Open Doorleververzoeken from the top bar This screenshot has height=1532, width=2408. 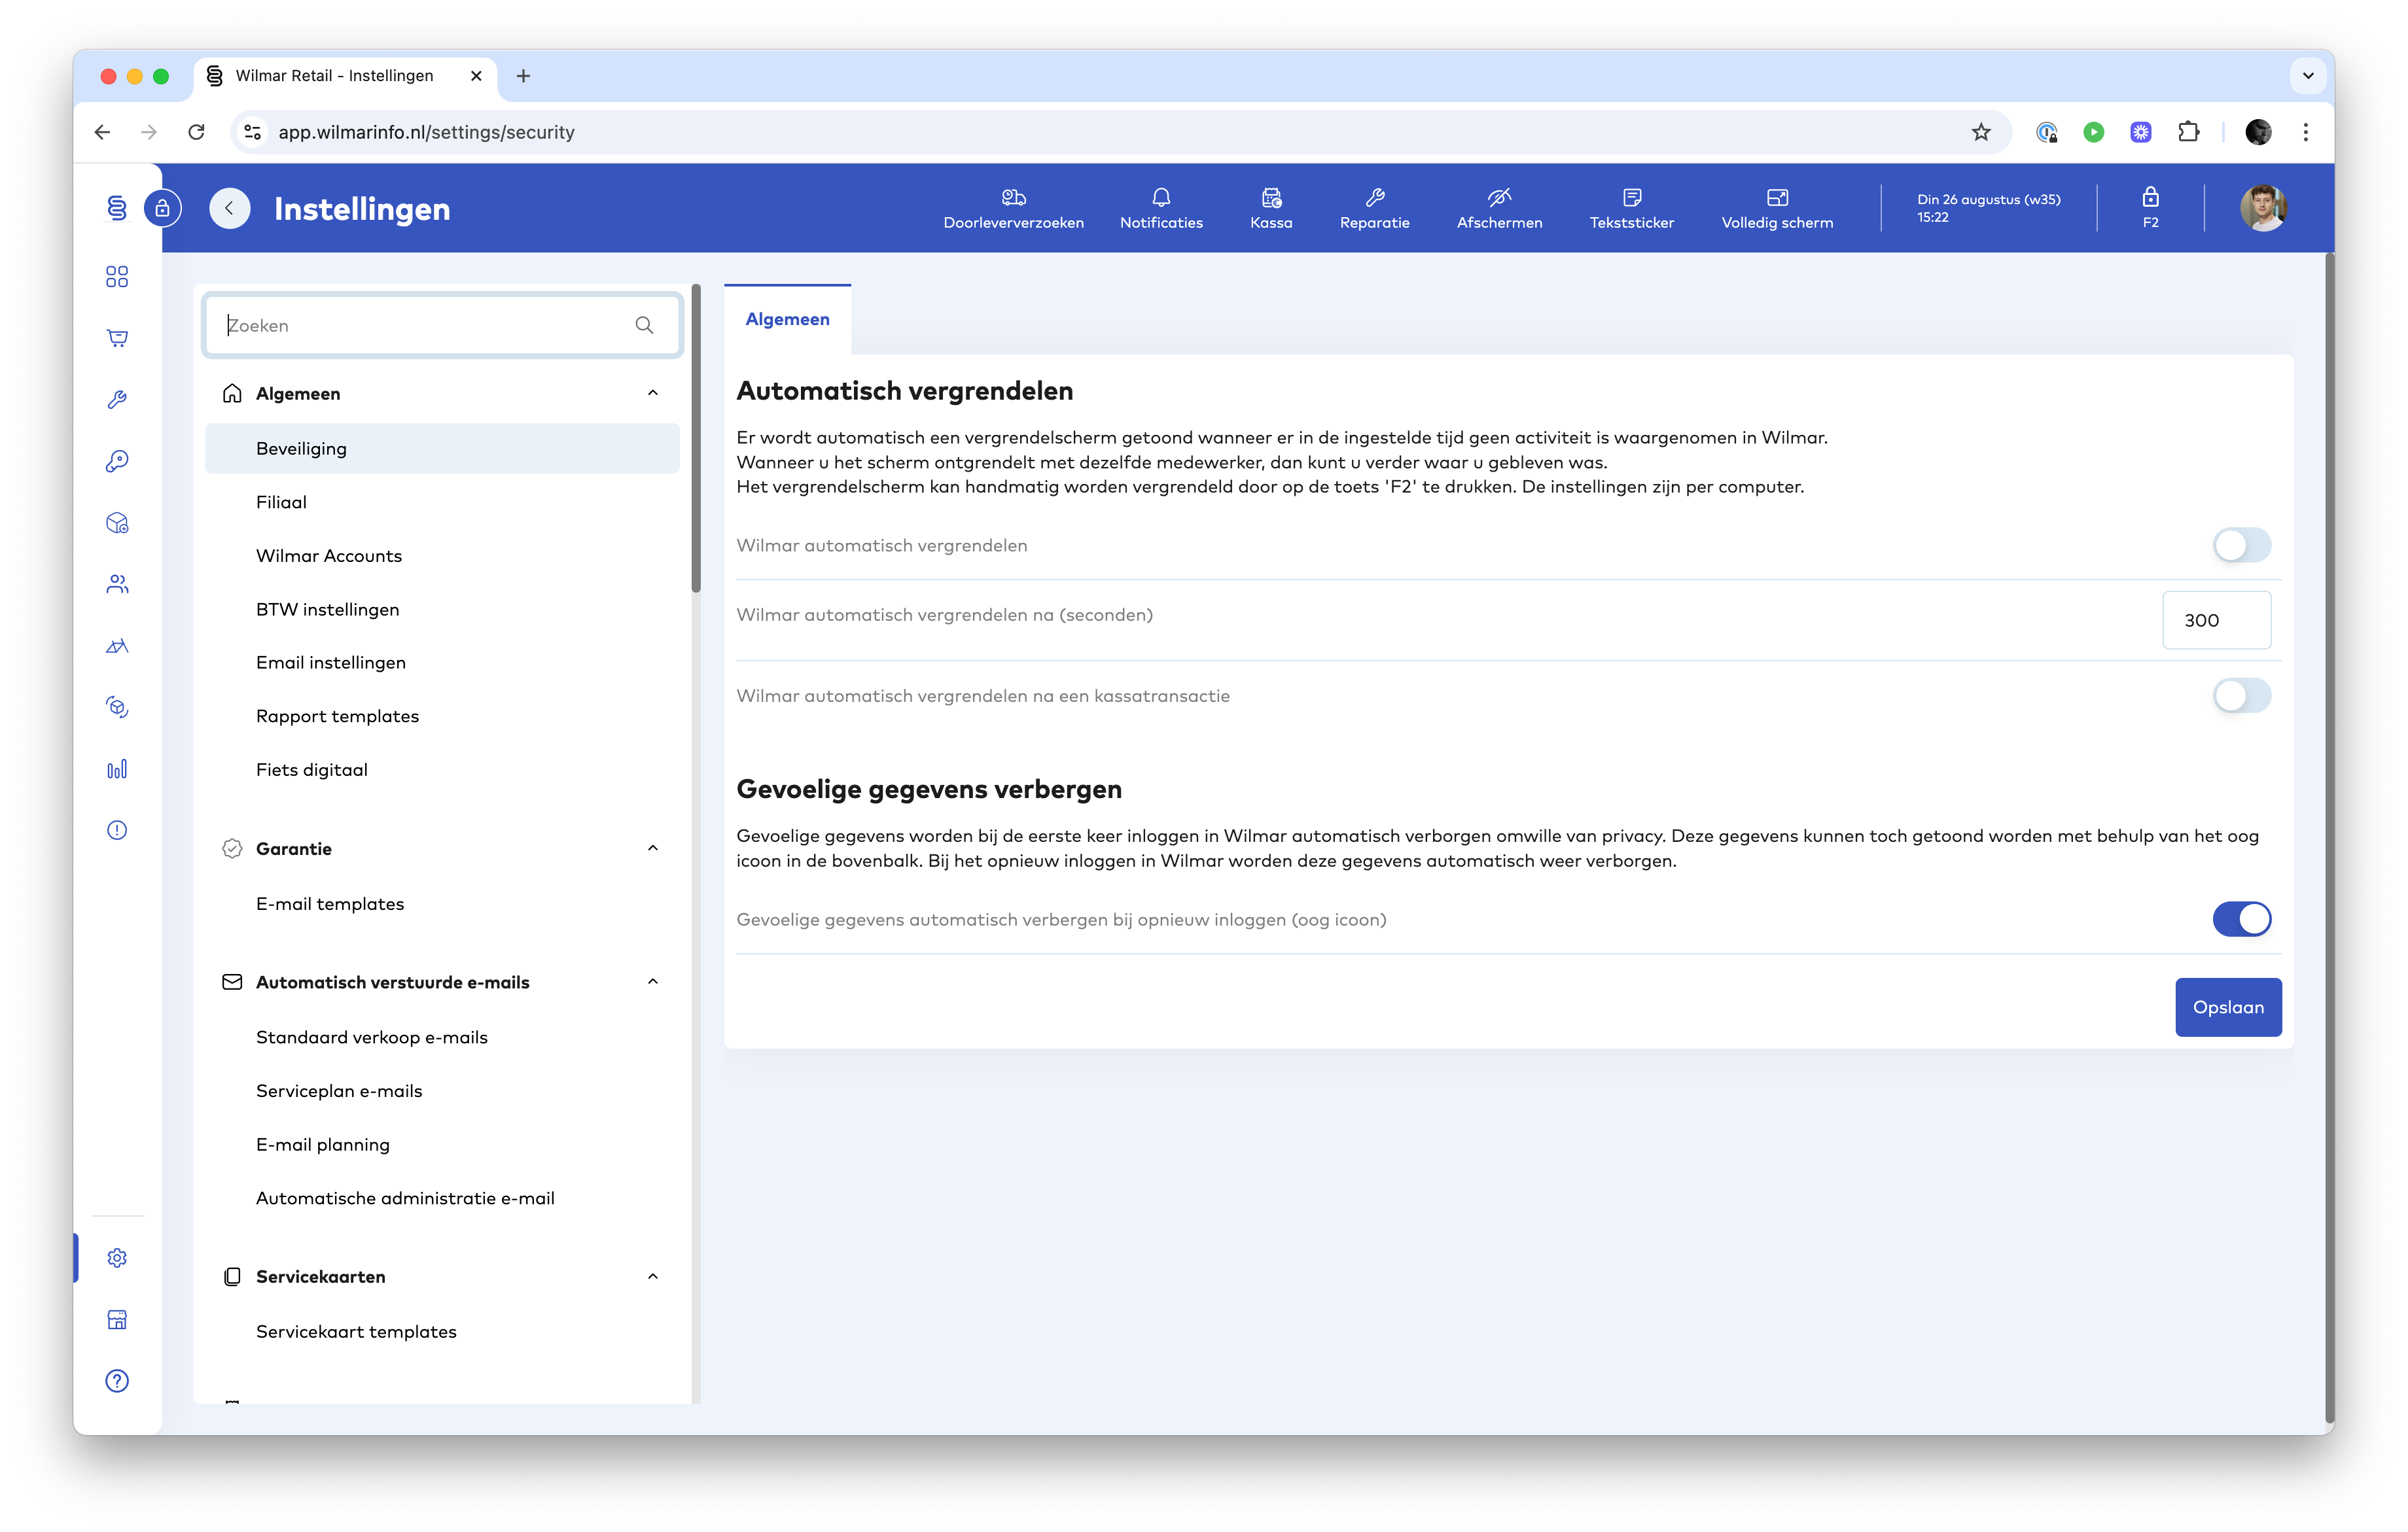(1013, 208)
